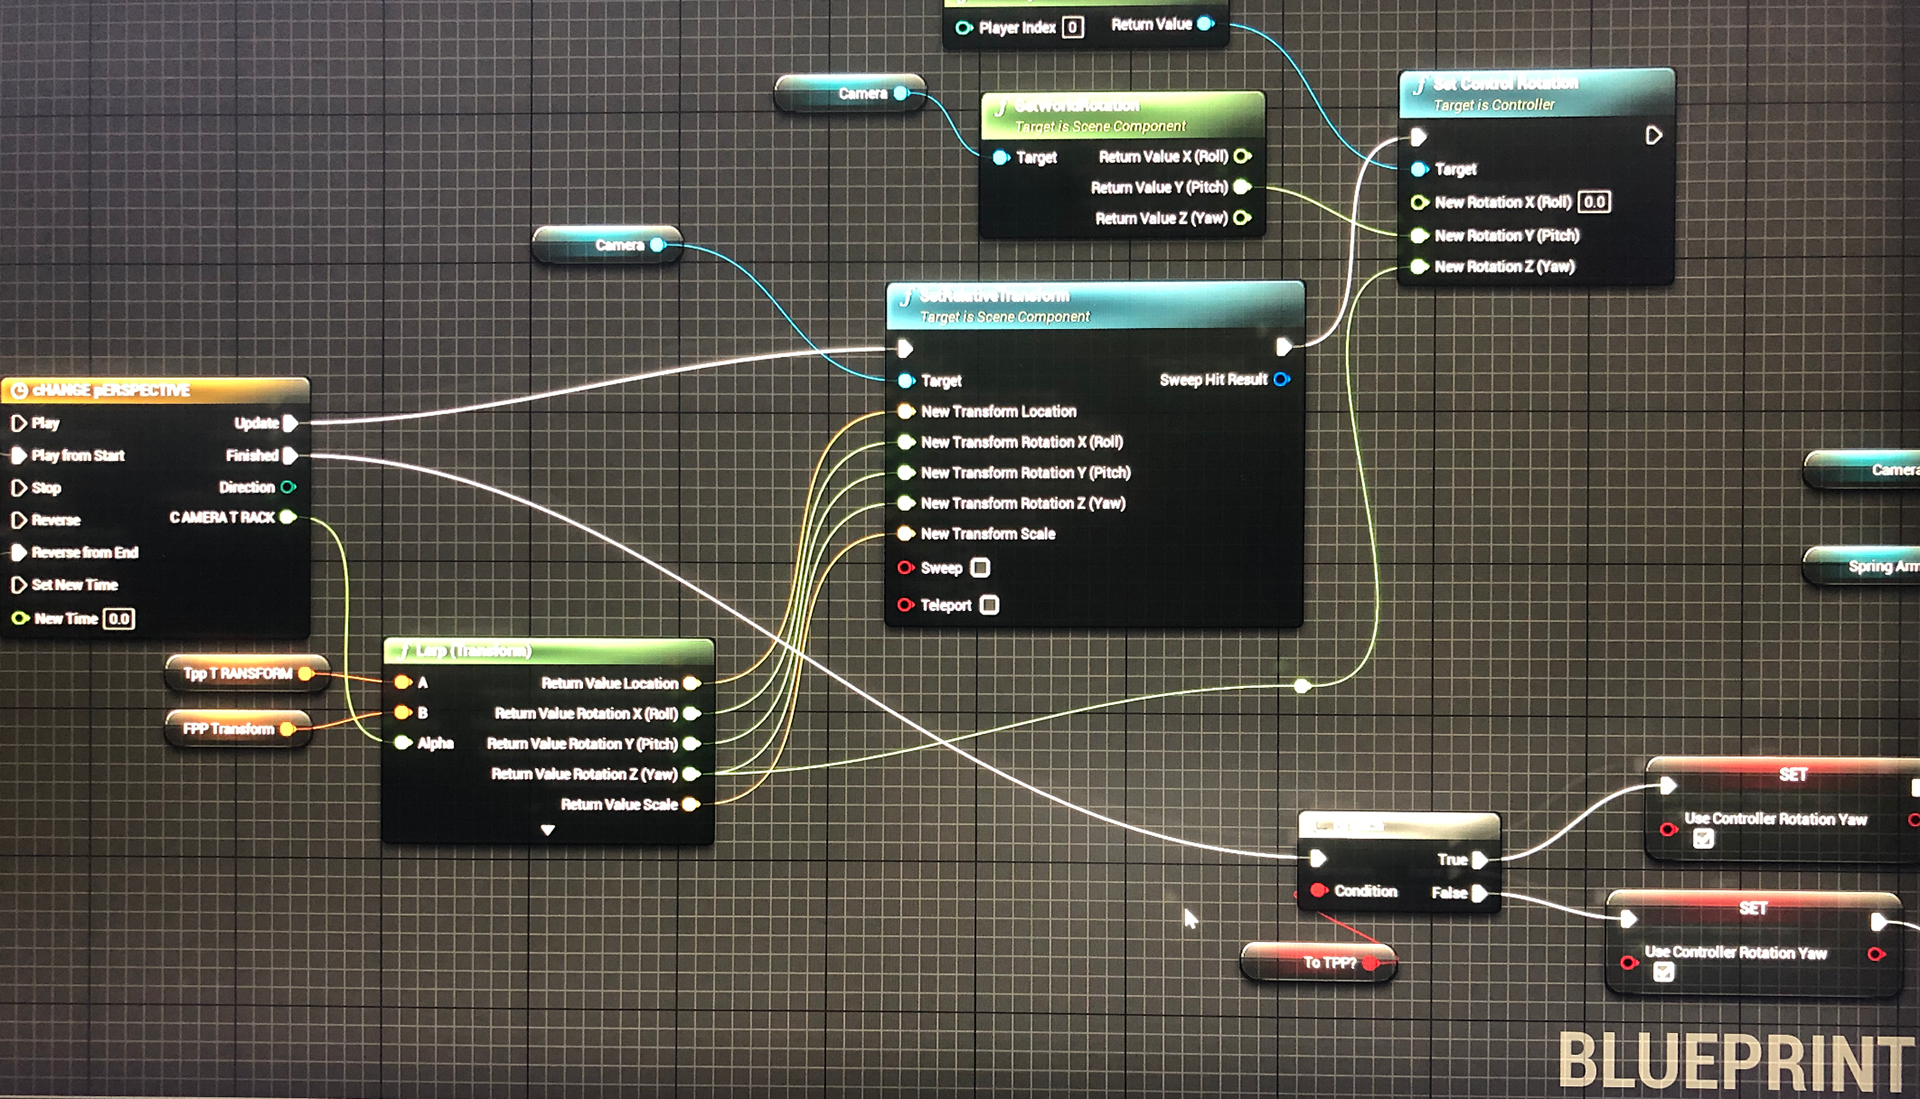Toggle lower SET Use Controller Rotation Yaw checkbox
Screen dimensions: 1920x1099
coord(1663,972)
